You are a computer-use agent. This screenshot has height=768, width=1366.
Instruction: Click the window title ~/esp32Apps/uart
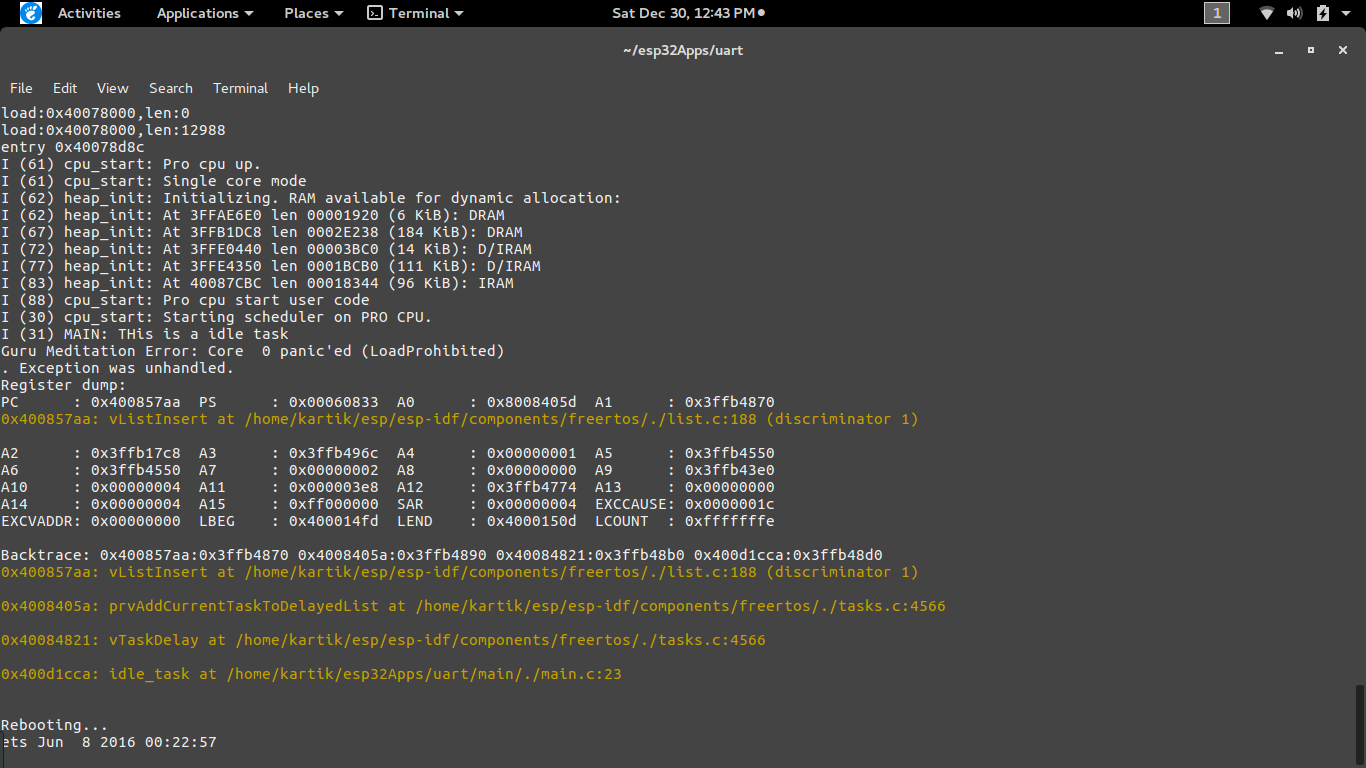click(x=683, y=50)
